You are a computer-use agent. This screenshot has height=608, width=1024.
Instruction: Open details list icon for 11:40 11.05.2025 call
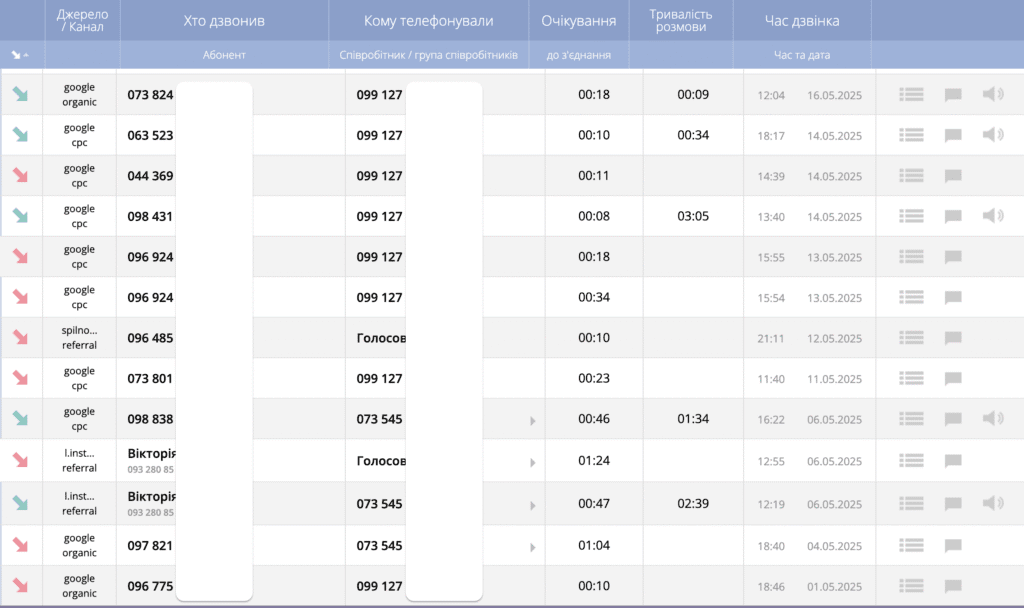[910, 379]
